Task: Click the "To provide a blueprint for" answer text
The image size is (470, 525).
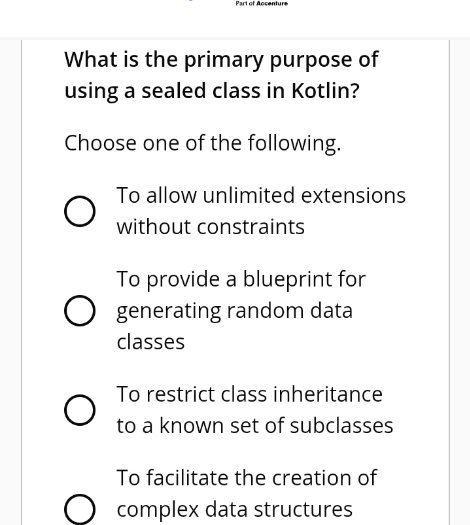Action: coord(241,280)
